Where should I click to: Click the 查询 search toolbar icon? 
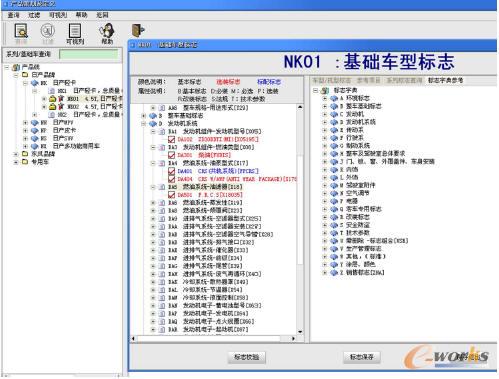pyautogui.click(x=21, y=31)
